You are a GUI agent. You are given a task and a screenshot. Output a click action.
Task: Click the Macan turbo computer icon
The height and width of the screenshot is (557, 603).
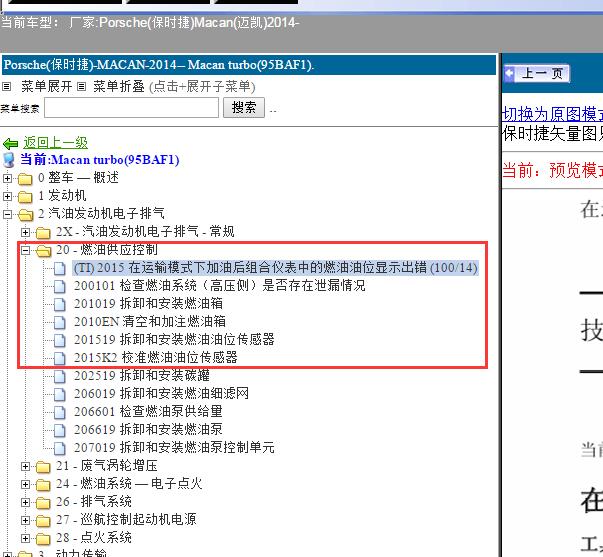[9, 160]
